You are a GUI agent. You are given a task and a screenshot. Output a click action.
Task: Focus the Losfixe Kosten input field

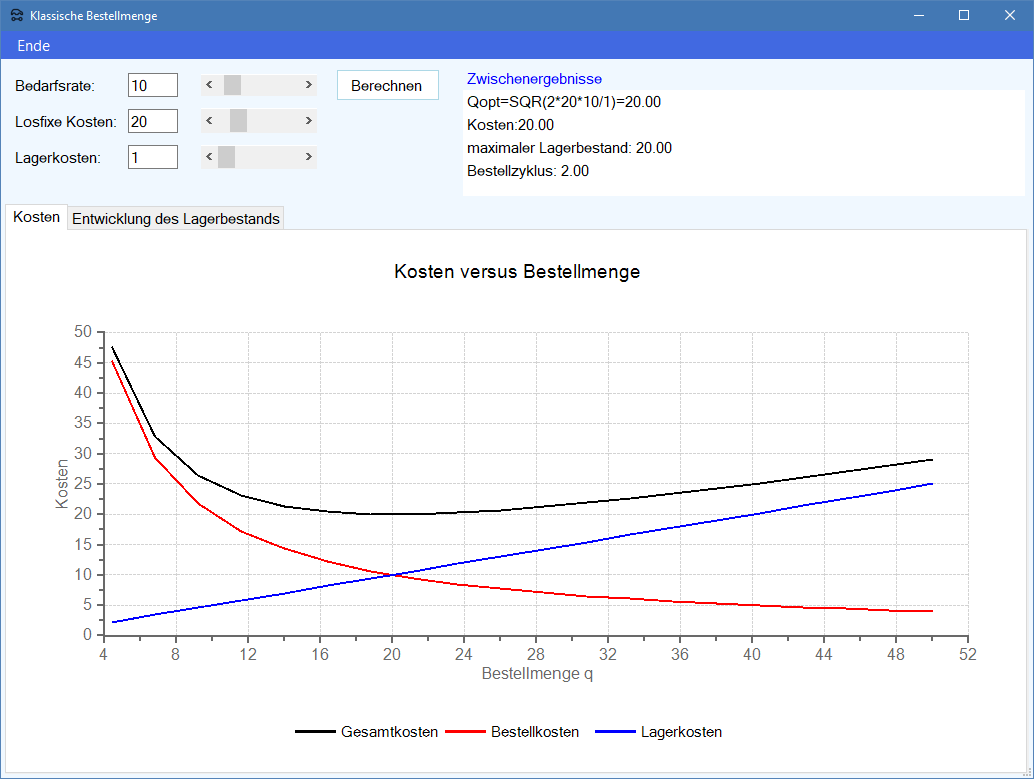tap(153, 121)
